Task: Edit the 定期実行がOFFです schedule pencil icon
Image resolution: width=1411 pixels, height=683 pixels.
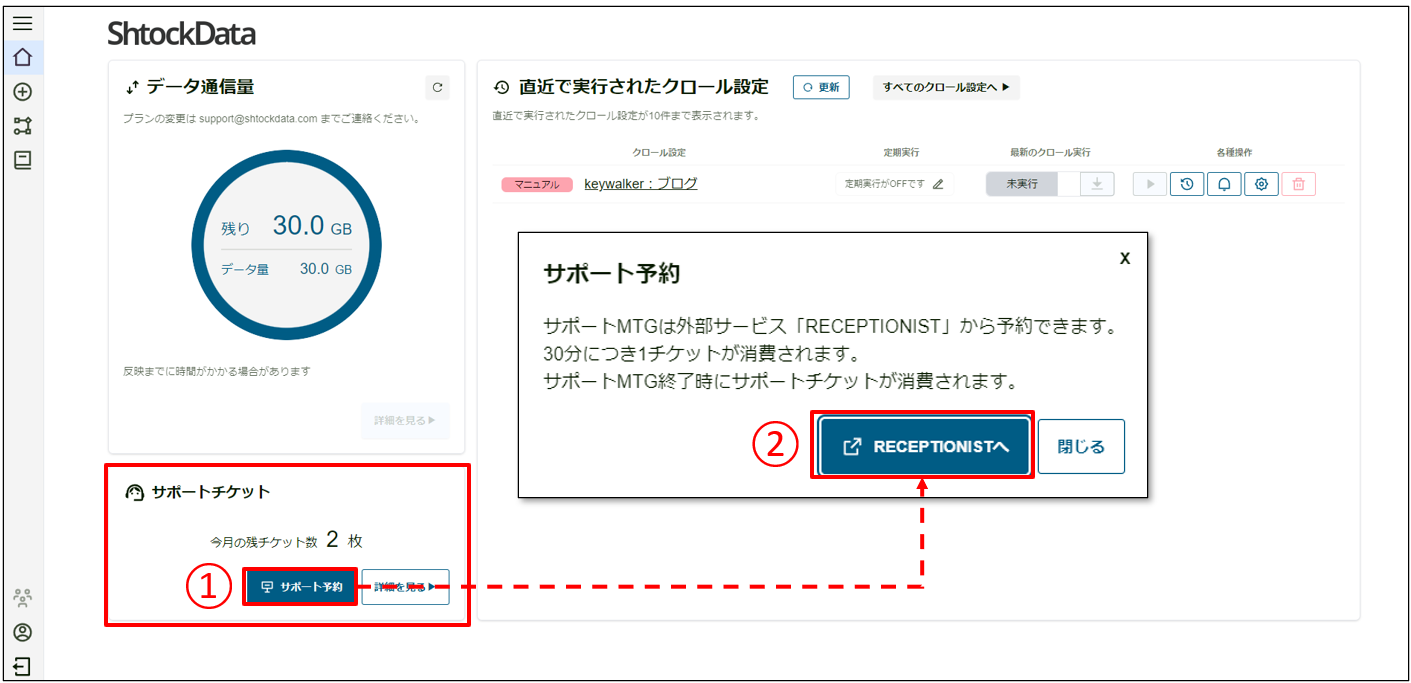Action: click(x=938, y=184)
